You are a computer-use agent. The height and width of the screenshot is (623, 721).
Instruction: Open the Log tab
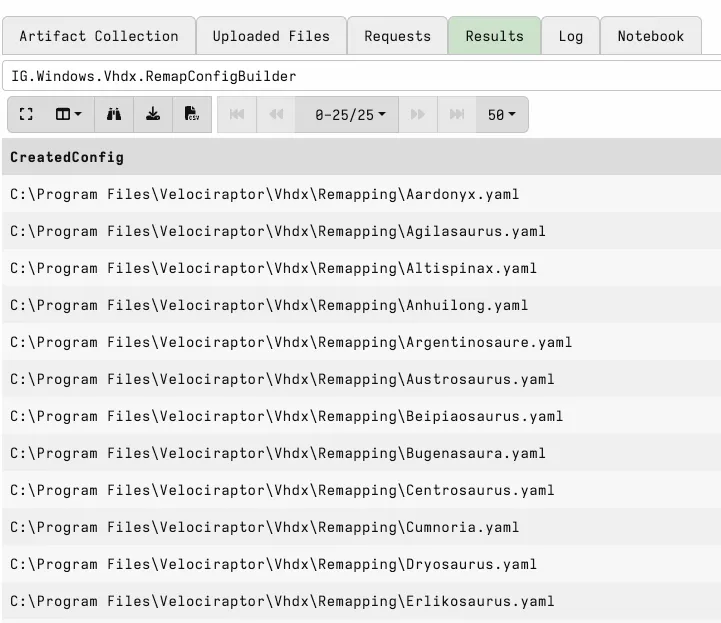point(570,36)
